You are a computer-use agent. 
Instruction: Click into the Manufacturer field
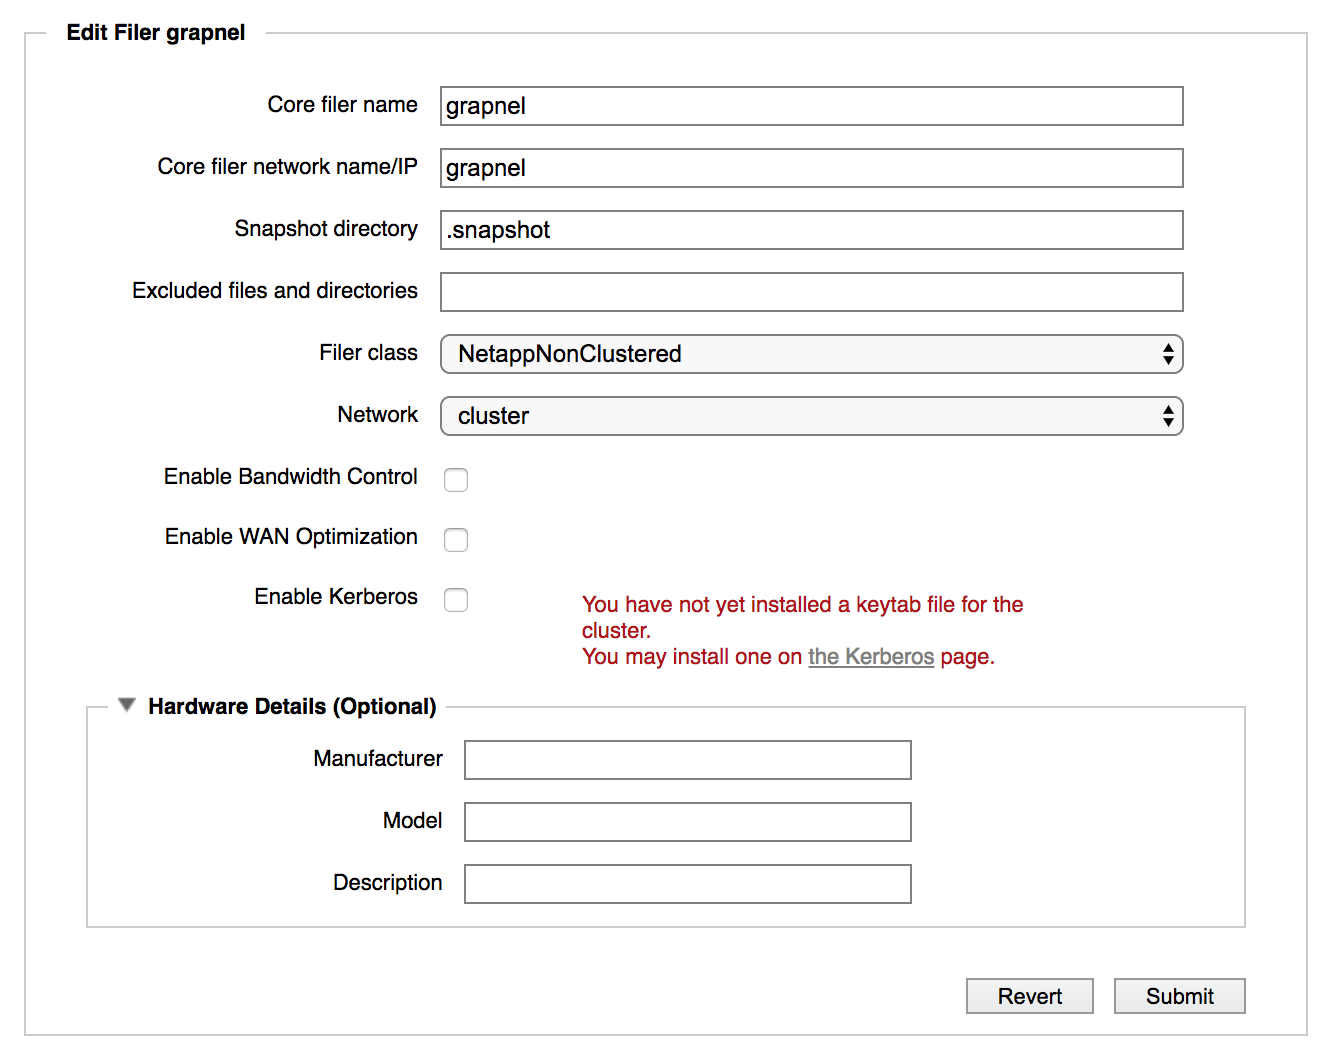click(x=688, y=760)
